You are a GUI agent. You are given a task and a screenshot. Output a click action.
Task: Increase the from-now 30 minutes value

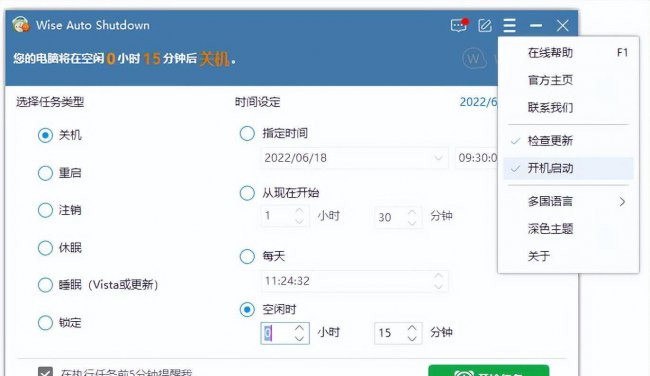pyautogui.click(x=412, y=212)
